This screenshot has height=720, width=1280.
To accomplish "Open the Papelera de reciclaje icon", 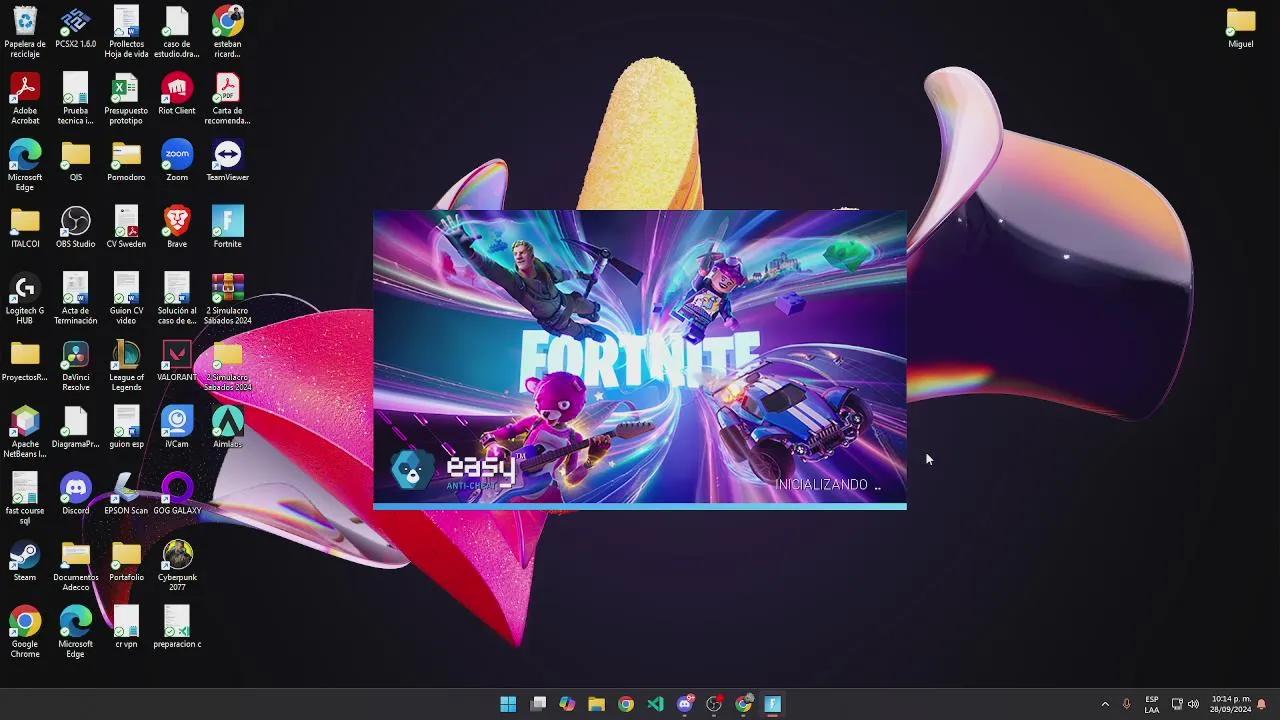I will point(25,32).
